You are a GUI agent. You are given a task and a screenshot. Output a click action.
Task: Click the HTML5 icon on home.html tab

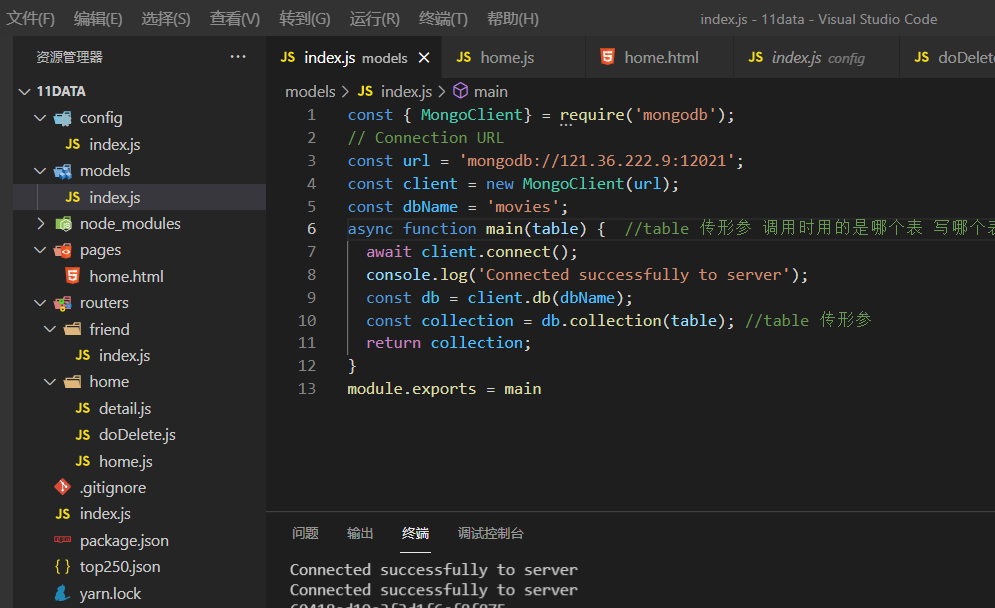click(x=607, y=57)
